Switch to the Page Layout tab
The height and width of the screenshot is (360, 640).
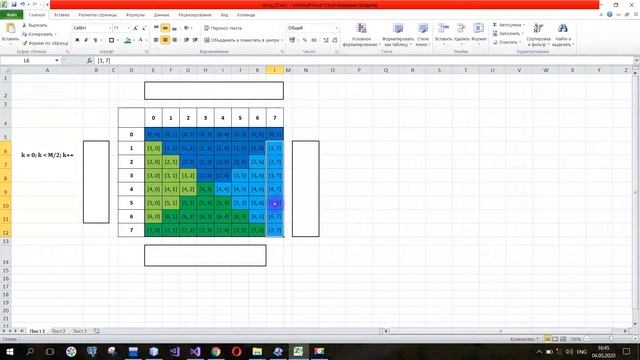98,15
